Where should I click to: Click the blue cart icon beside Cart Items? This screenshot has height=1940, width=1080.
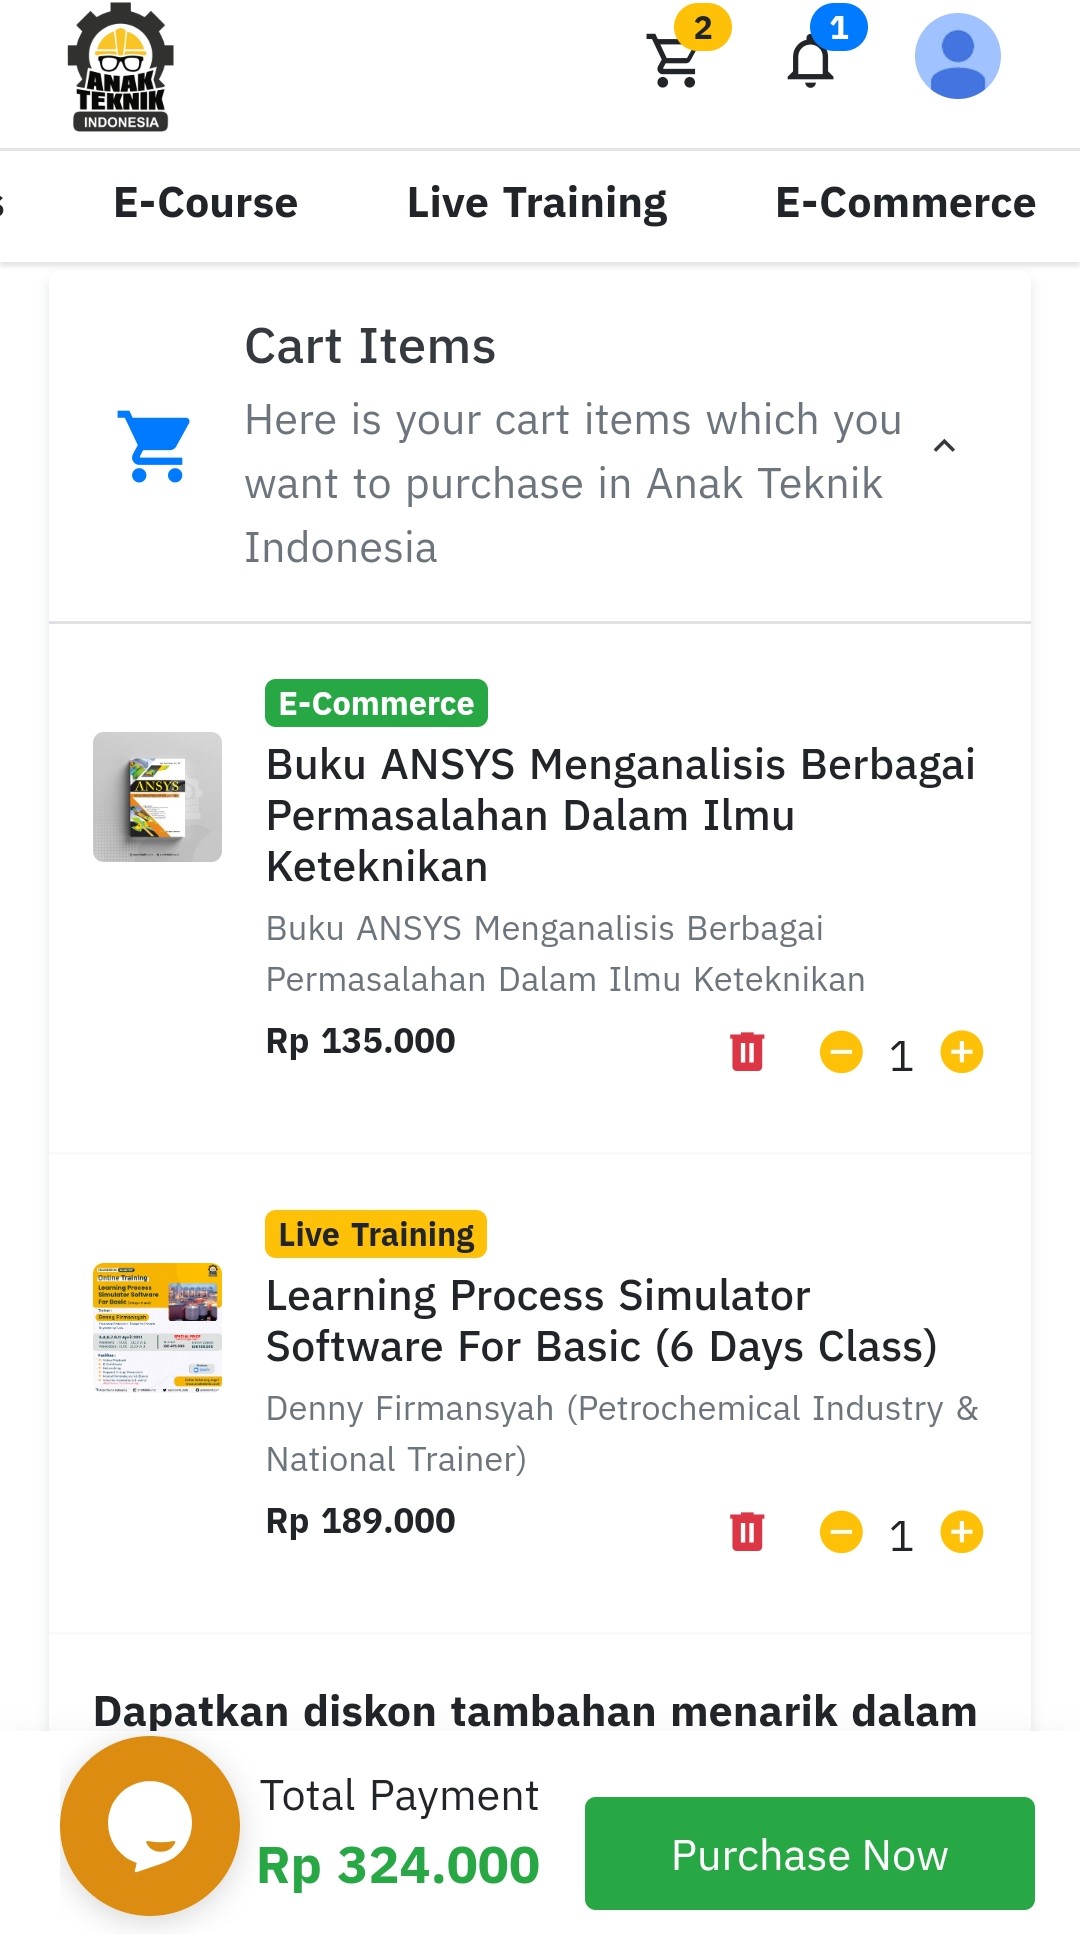tap(153, 446)
